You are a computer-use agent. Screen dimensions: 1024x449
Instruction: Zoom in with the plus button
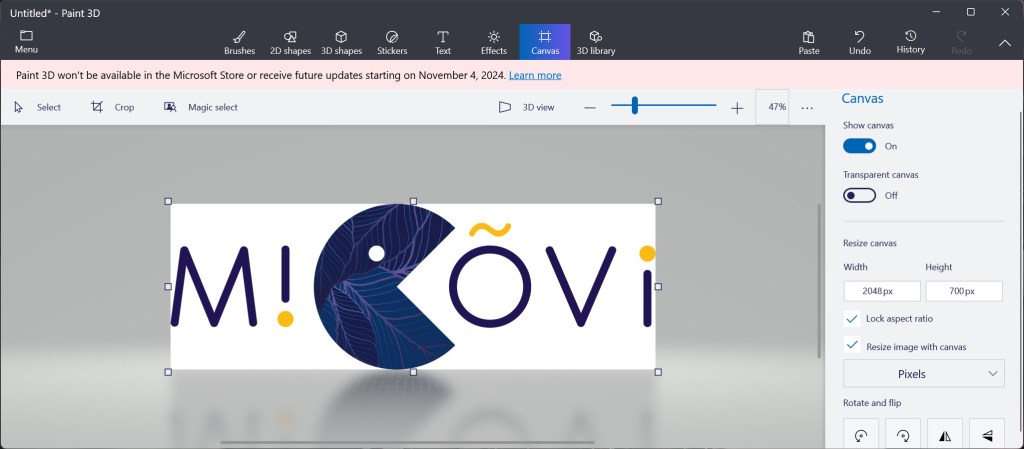737,108
